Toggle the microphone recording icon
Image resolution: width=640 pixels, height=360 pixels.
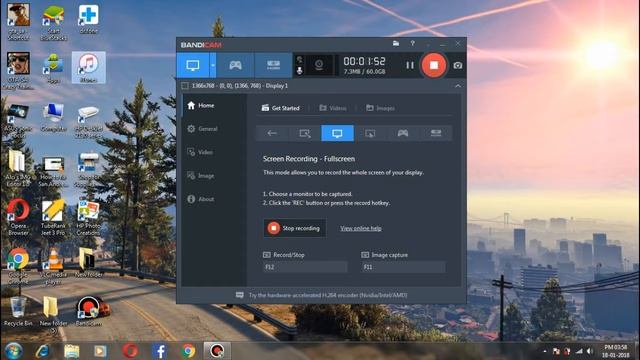click(x=300, y=71)
